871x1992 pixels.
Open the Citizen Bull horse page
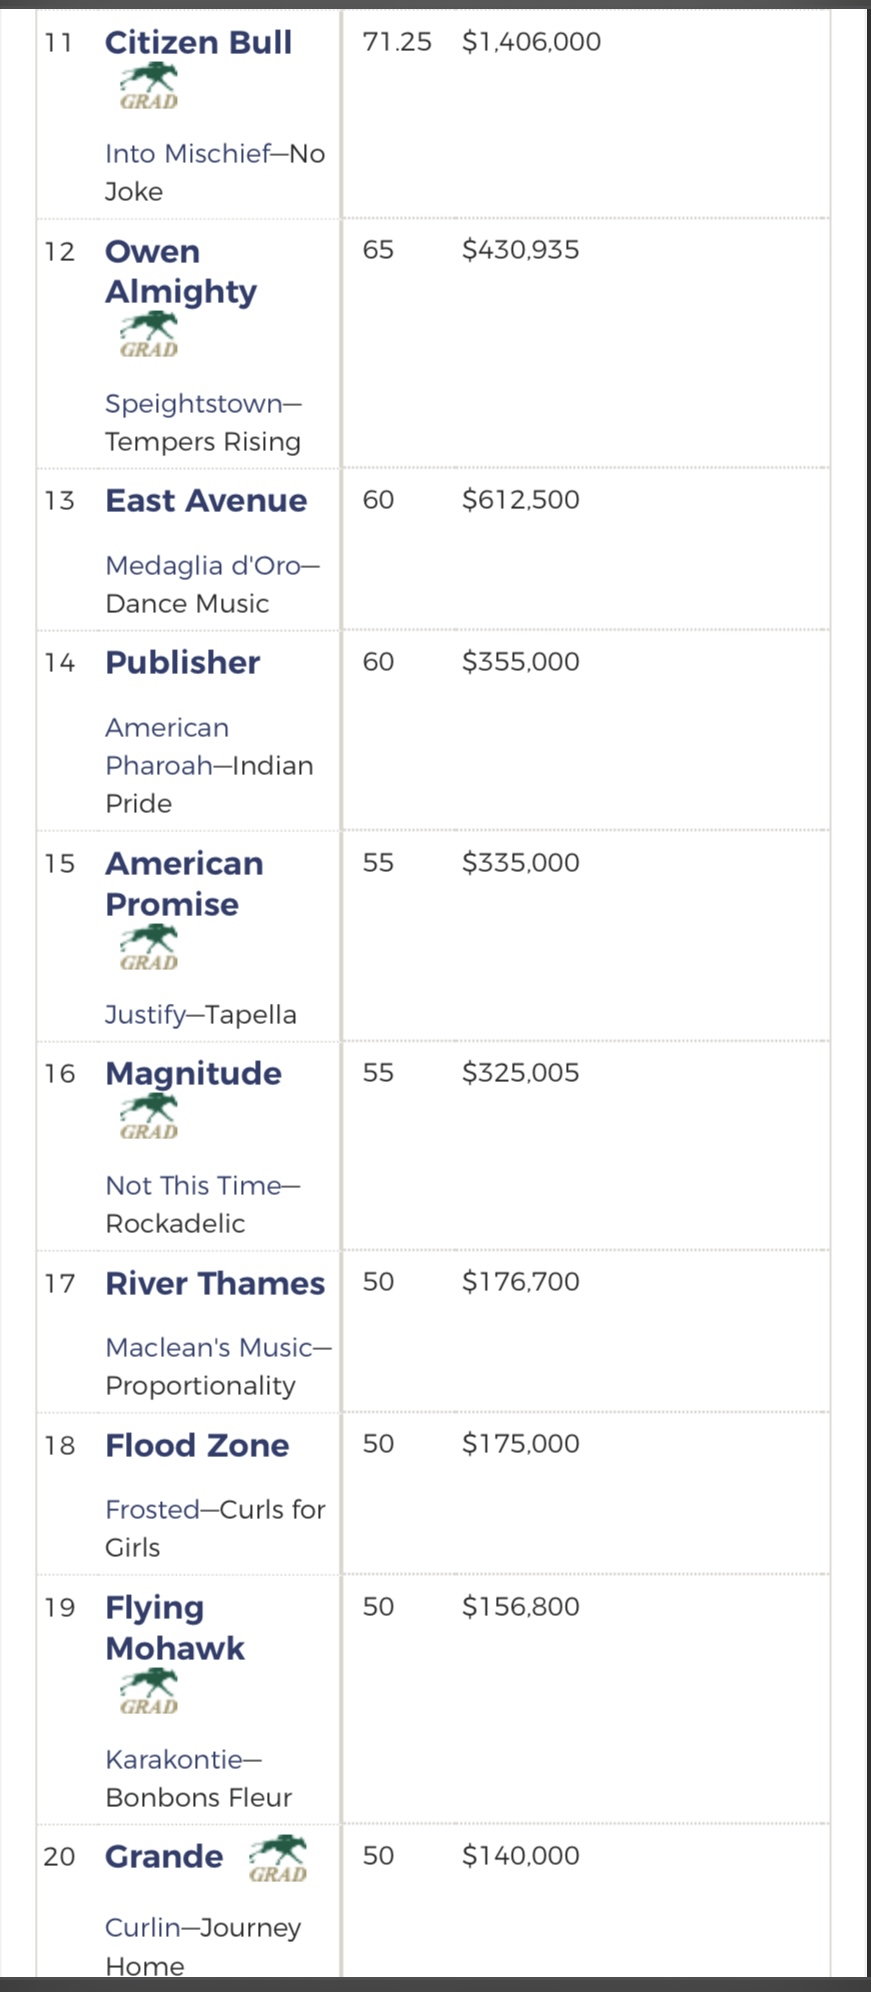[x=198, y=42]
